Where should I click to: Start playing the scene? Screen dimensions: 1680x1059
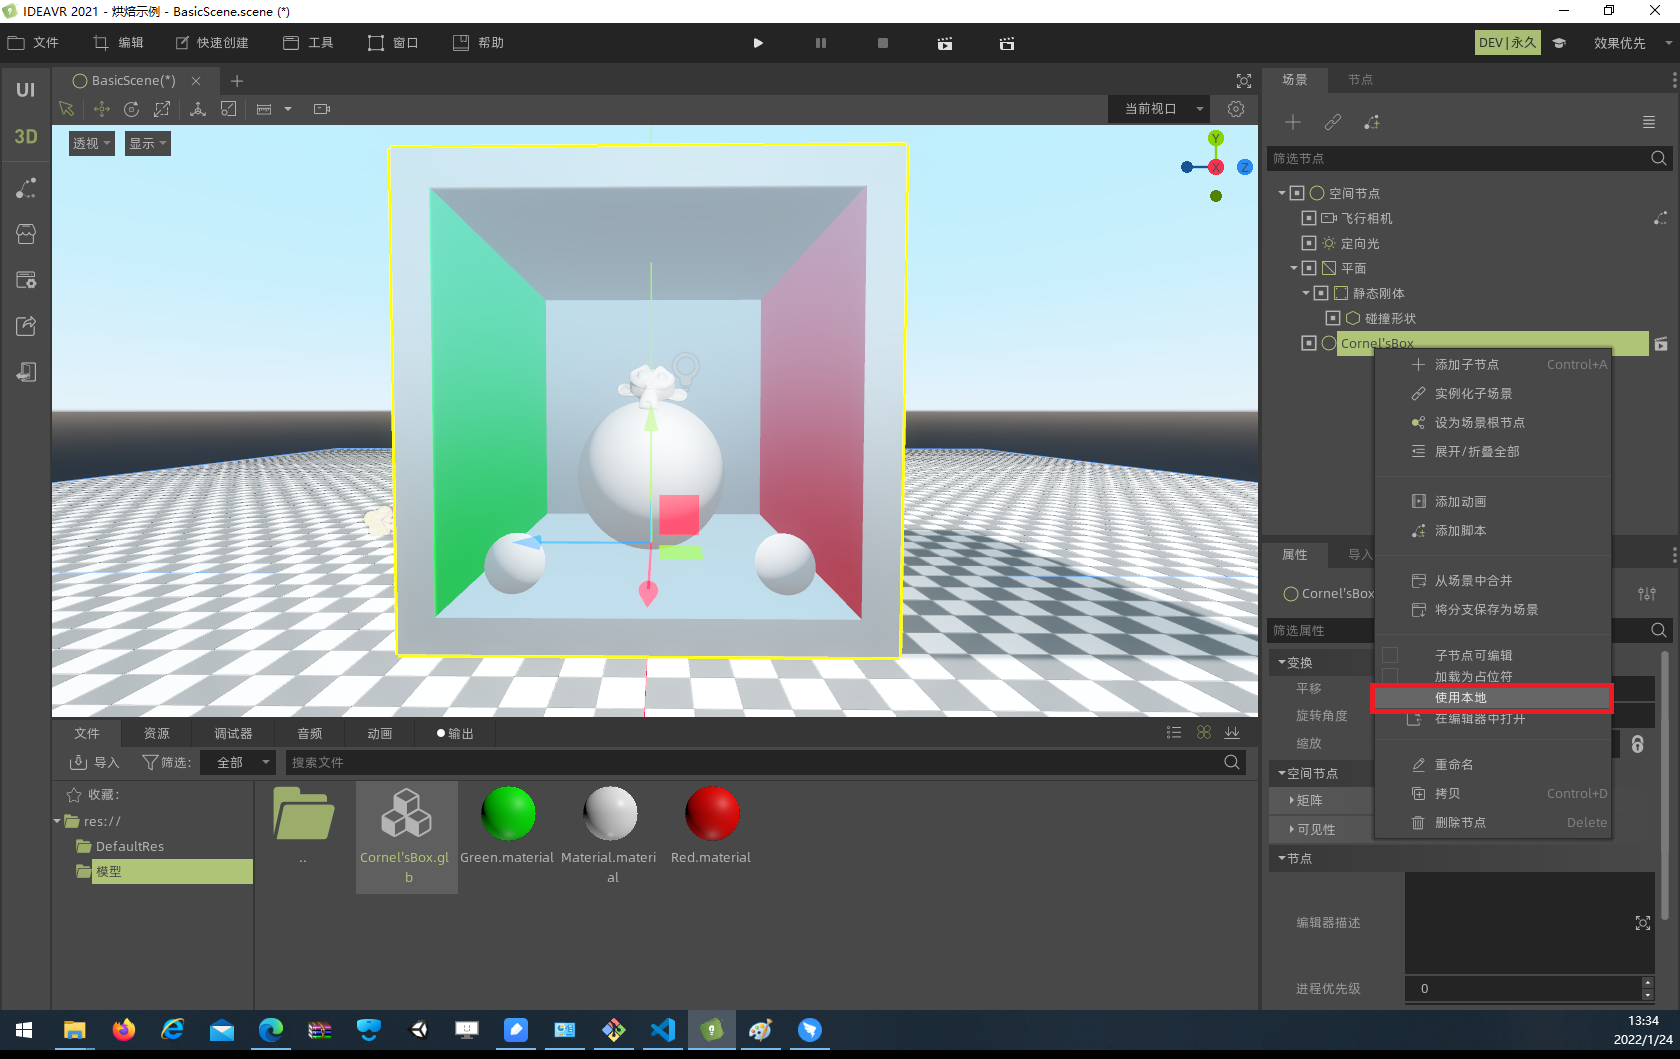758,43
